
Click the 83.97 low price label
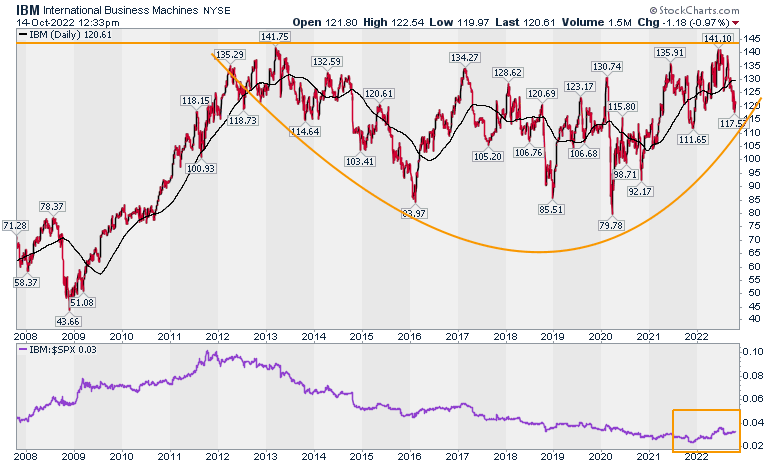click(416, 213)
